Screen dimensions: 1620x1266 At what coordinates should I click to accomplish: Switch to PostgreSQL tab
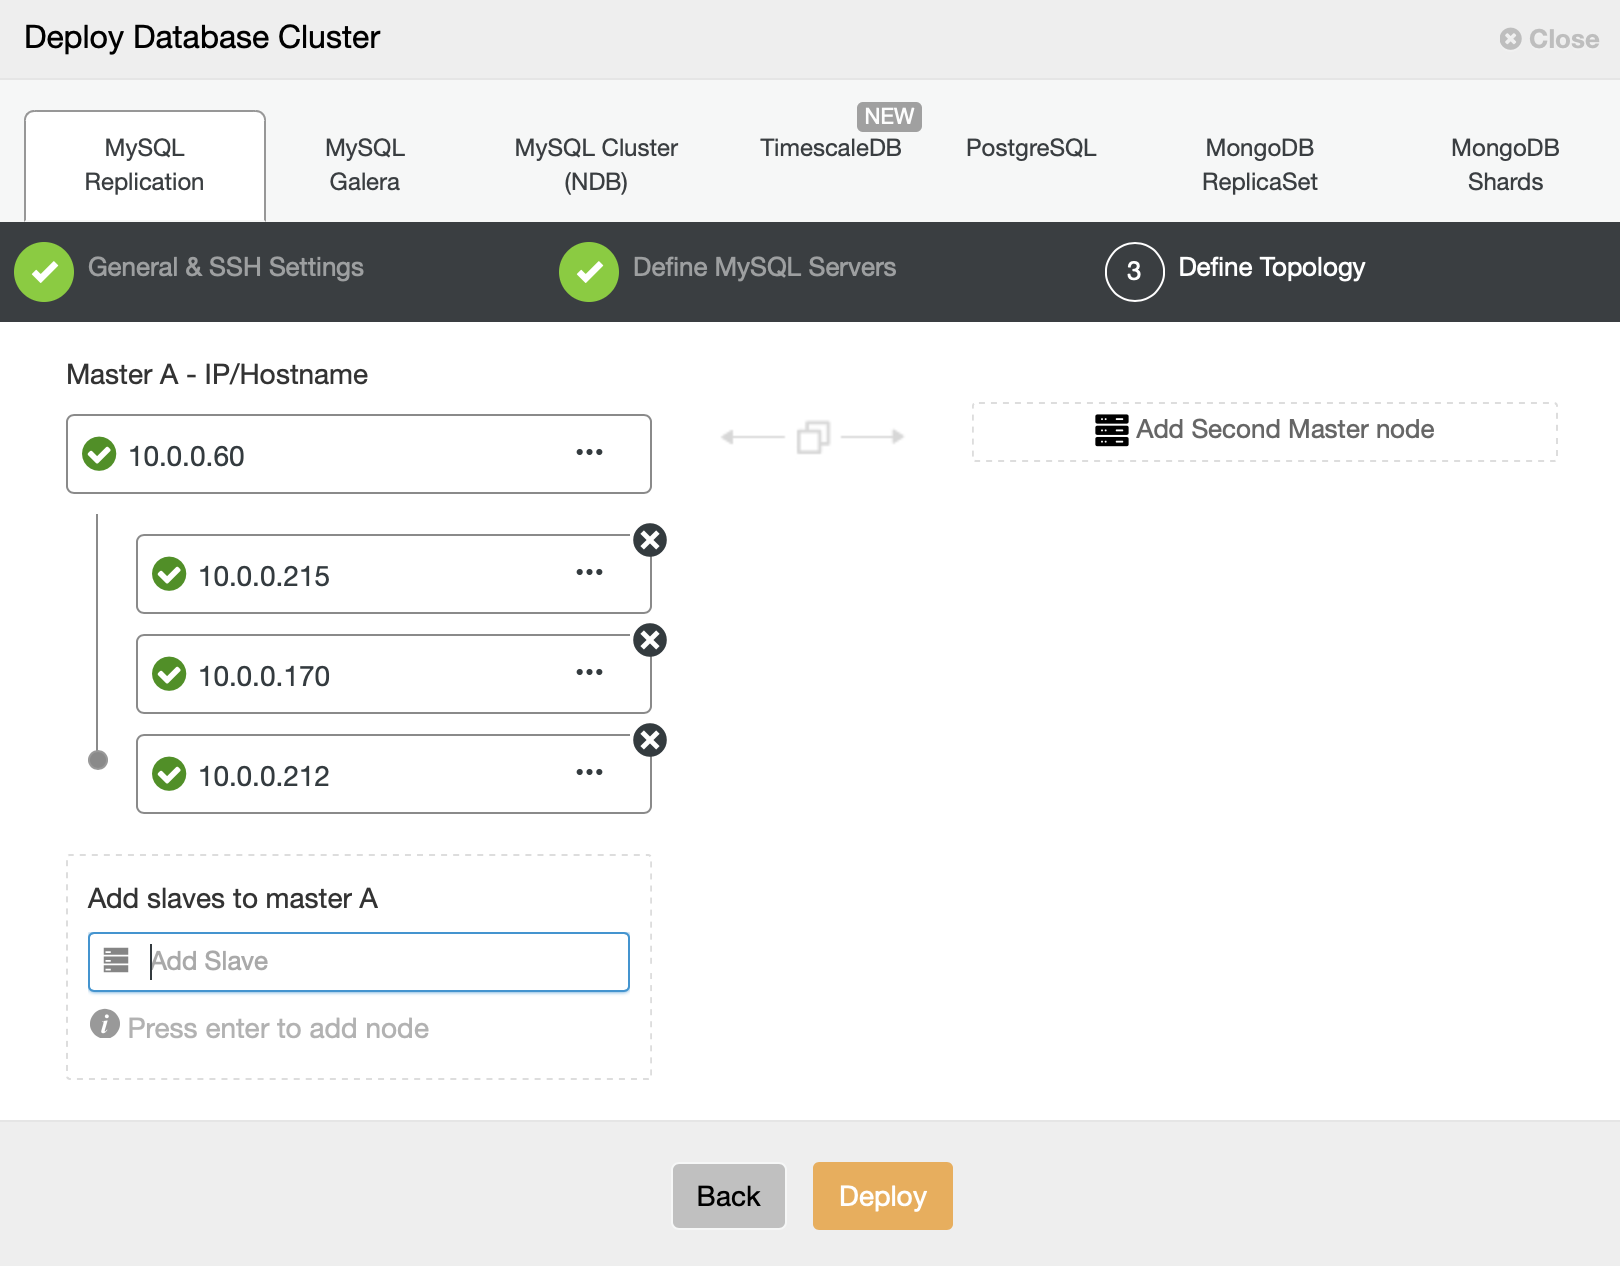[x=1031, y=148]
